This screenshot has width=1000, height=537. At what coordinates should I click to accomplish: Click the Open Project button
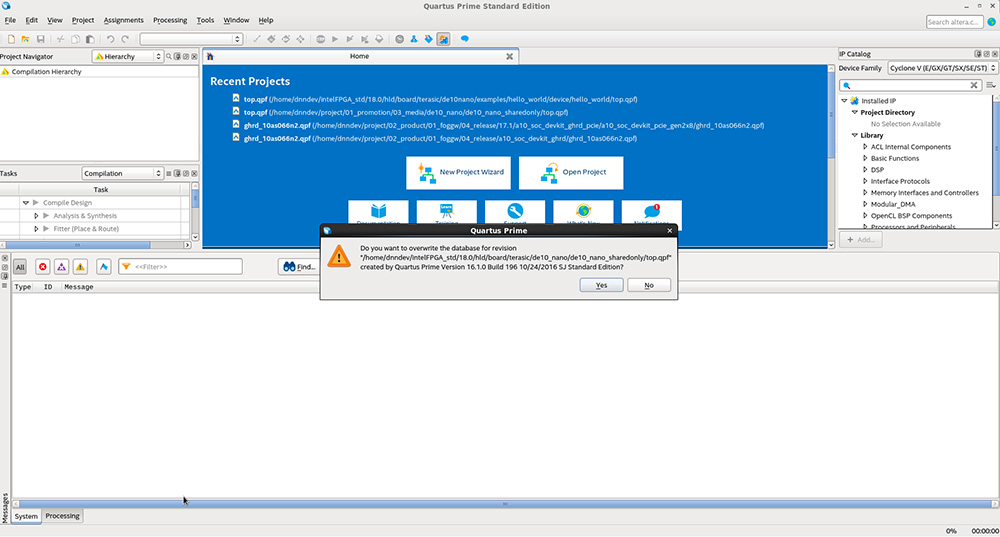pyautogui.click(x=571, y=172)
